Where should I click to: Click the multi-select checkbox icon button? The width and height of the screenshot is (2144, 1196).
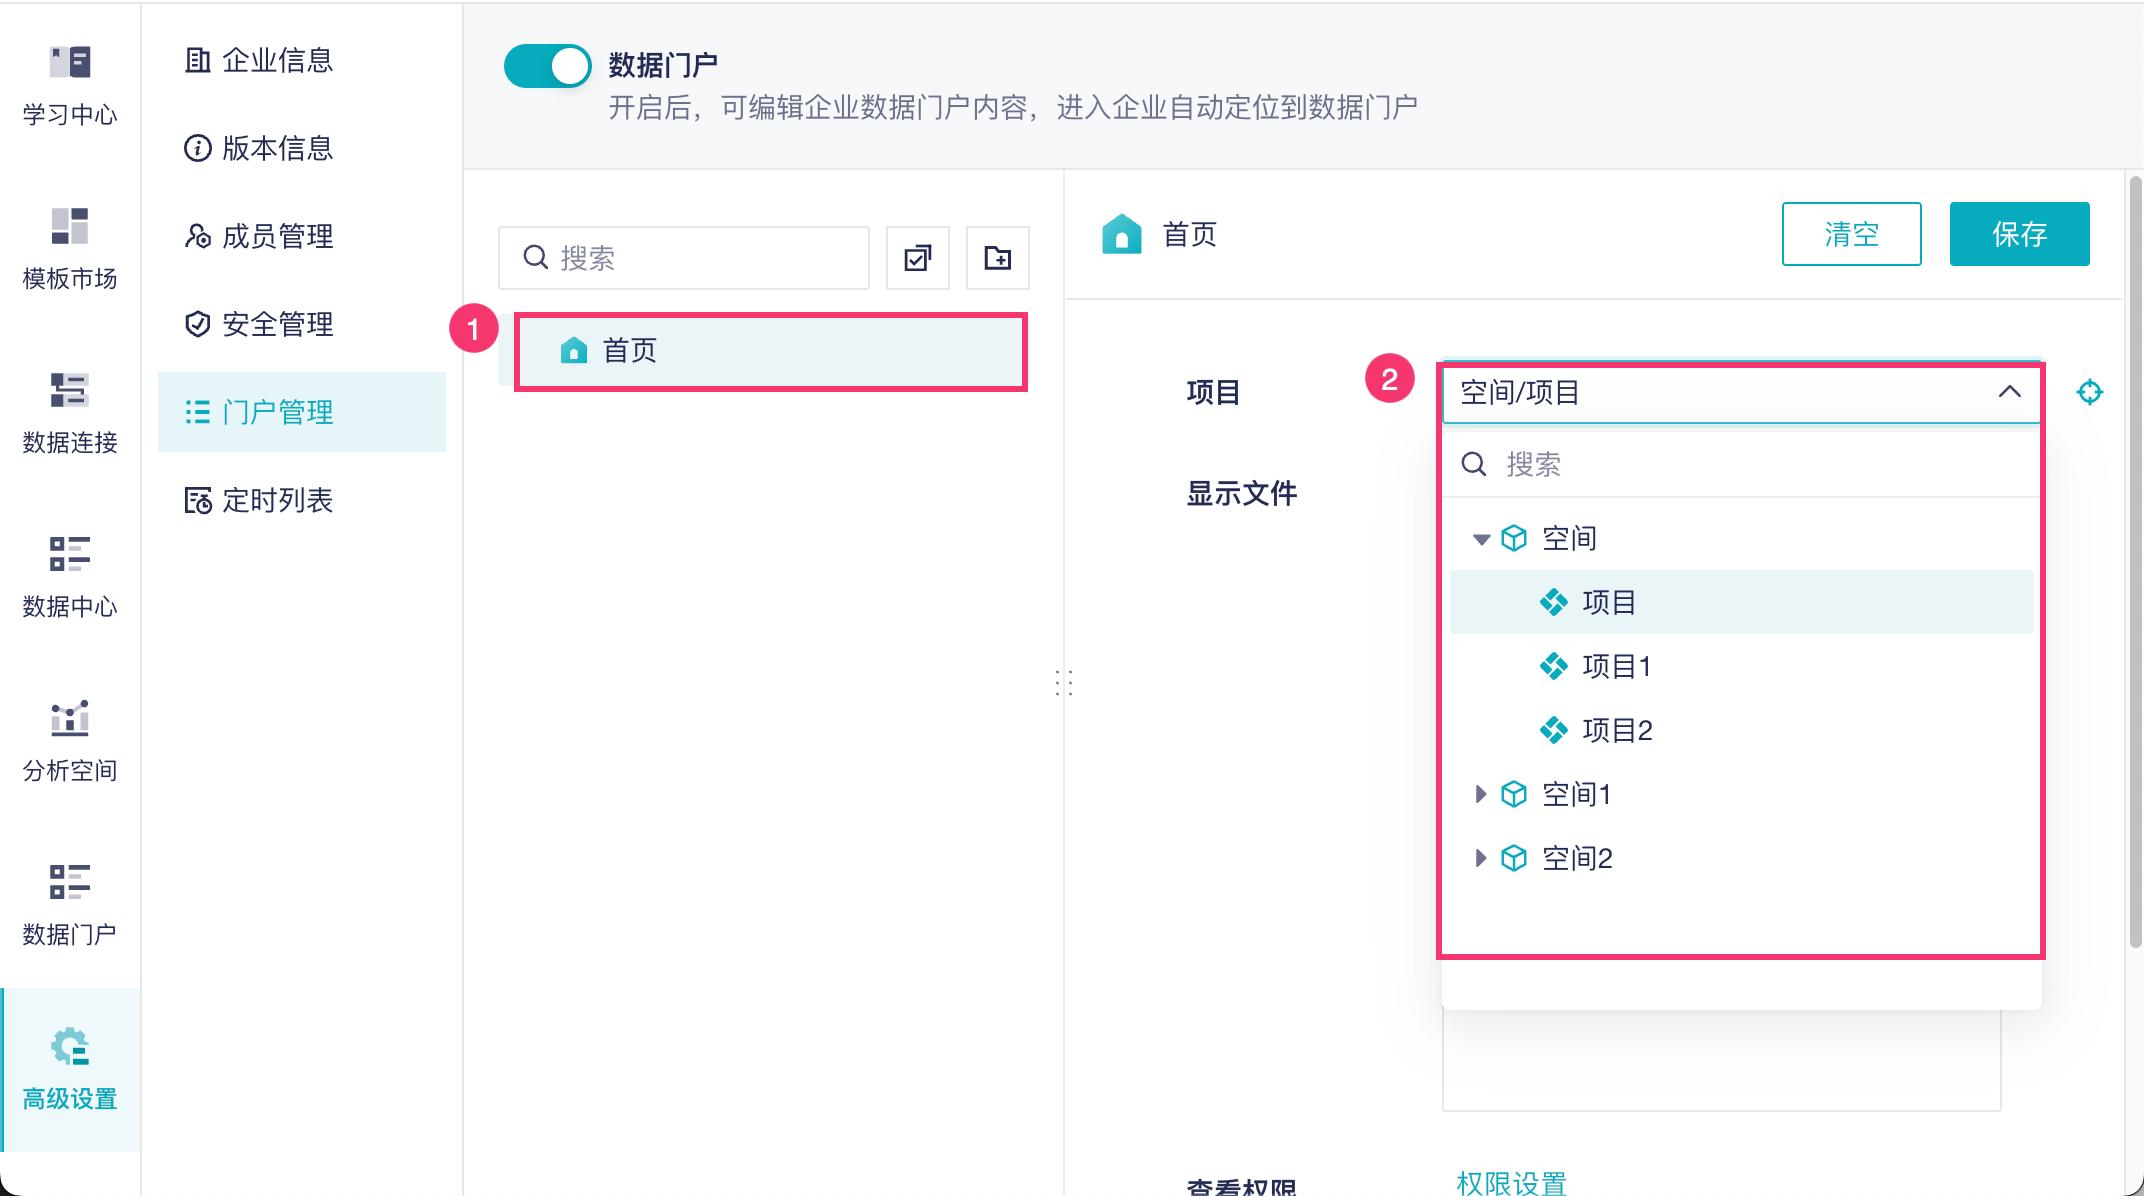tap(917, 258)
